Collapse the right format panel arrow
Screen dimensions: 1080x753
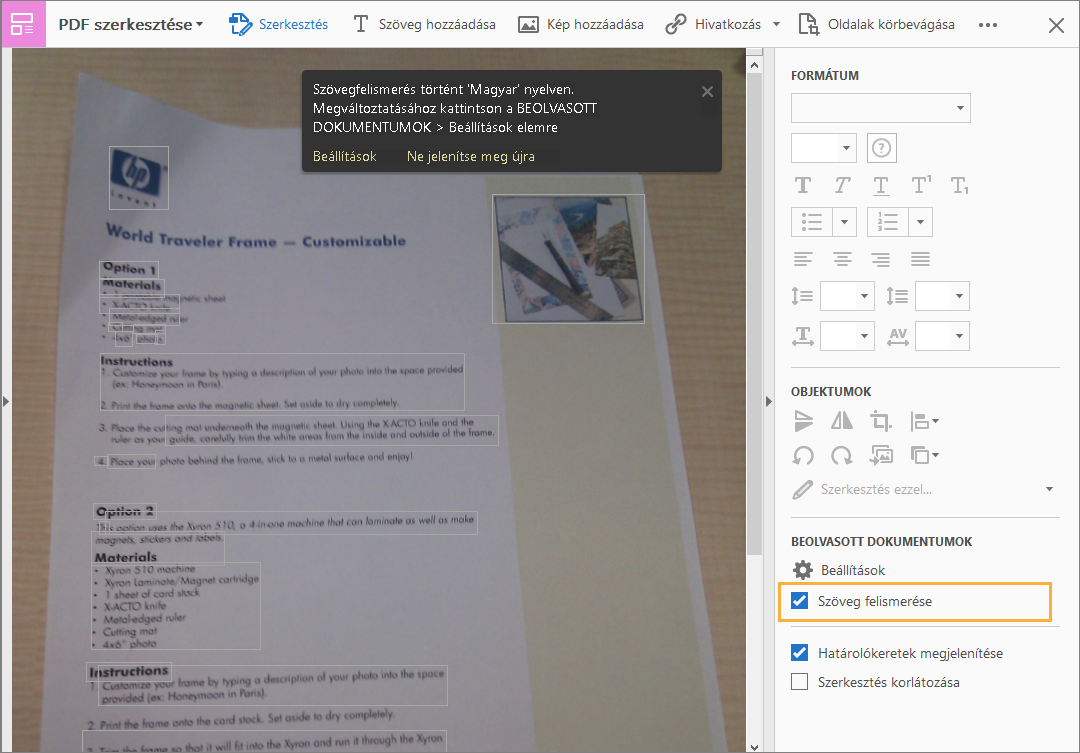pos(769,401)
